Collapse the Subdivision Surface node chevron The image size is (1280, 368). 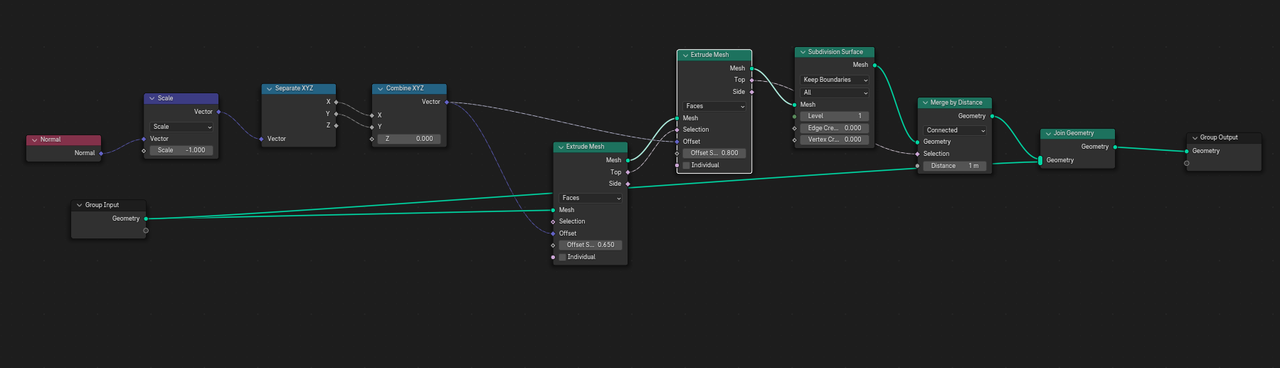[x=803, y=52]
